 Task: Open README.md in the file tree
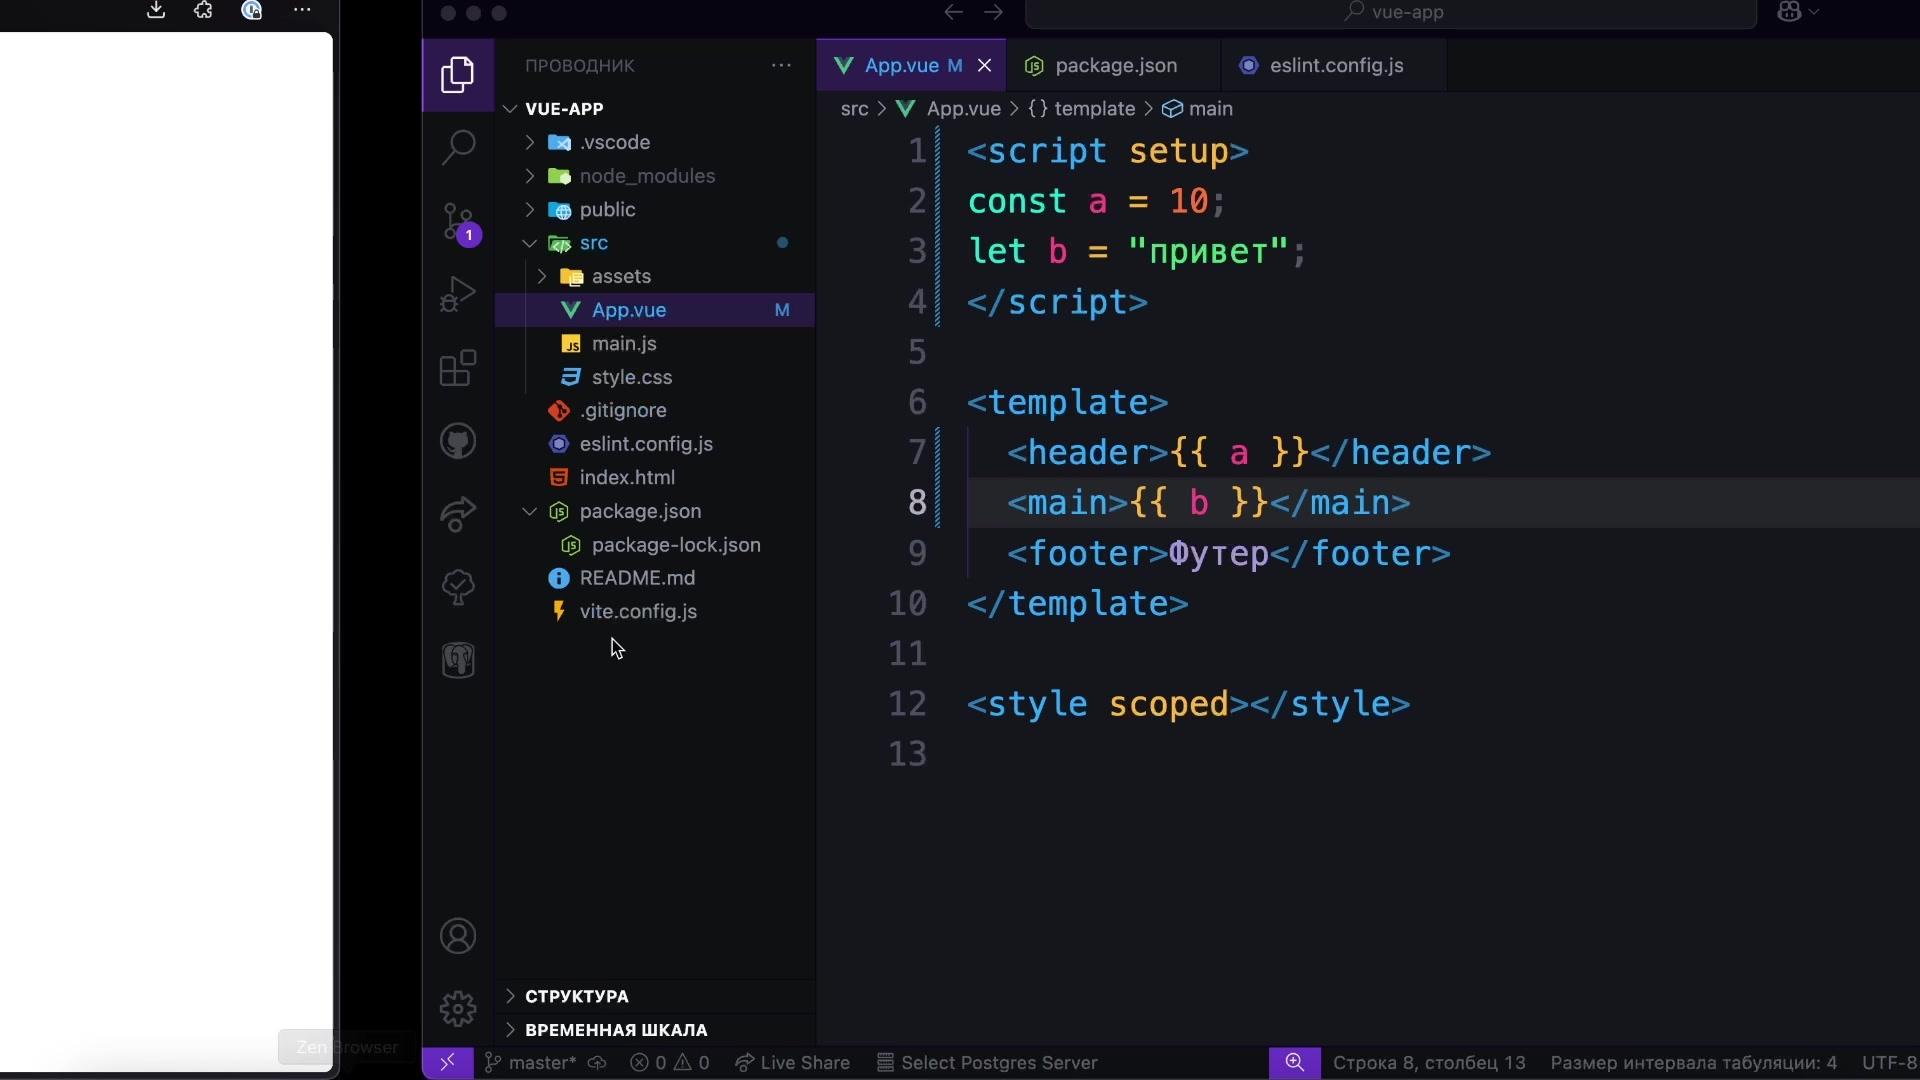click(x=655, y=578)
